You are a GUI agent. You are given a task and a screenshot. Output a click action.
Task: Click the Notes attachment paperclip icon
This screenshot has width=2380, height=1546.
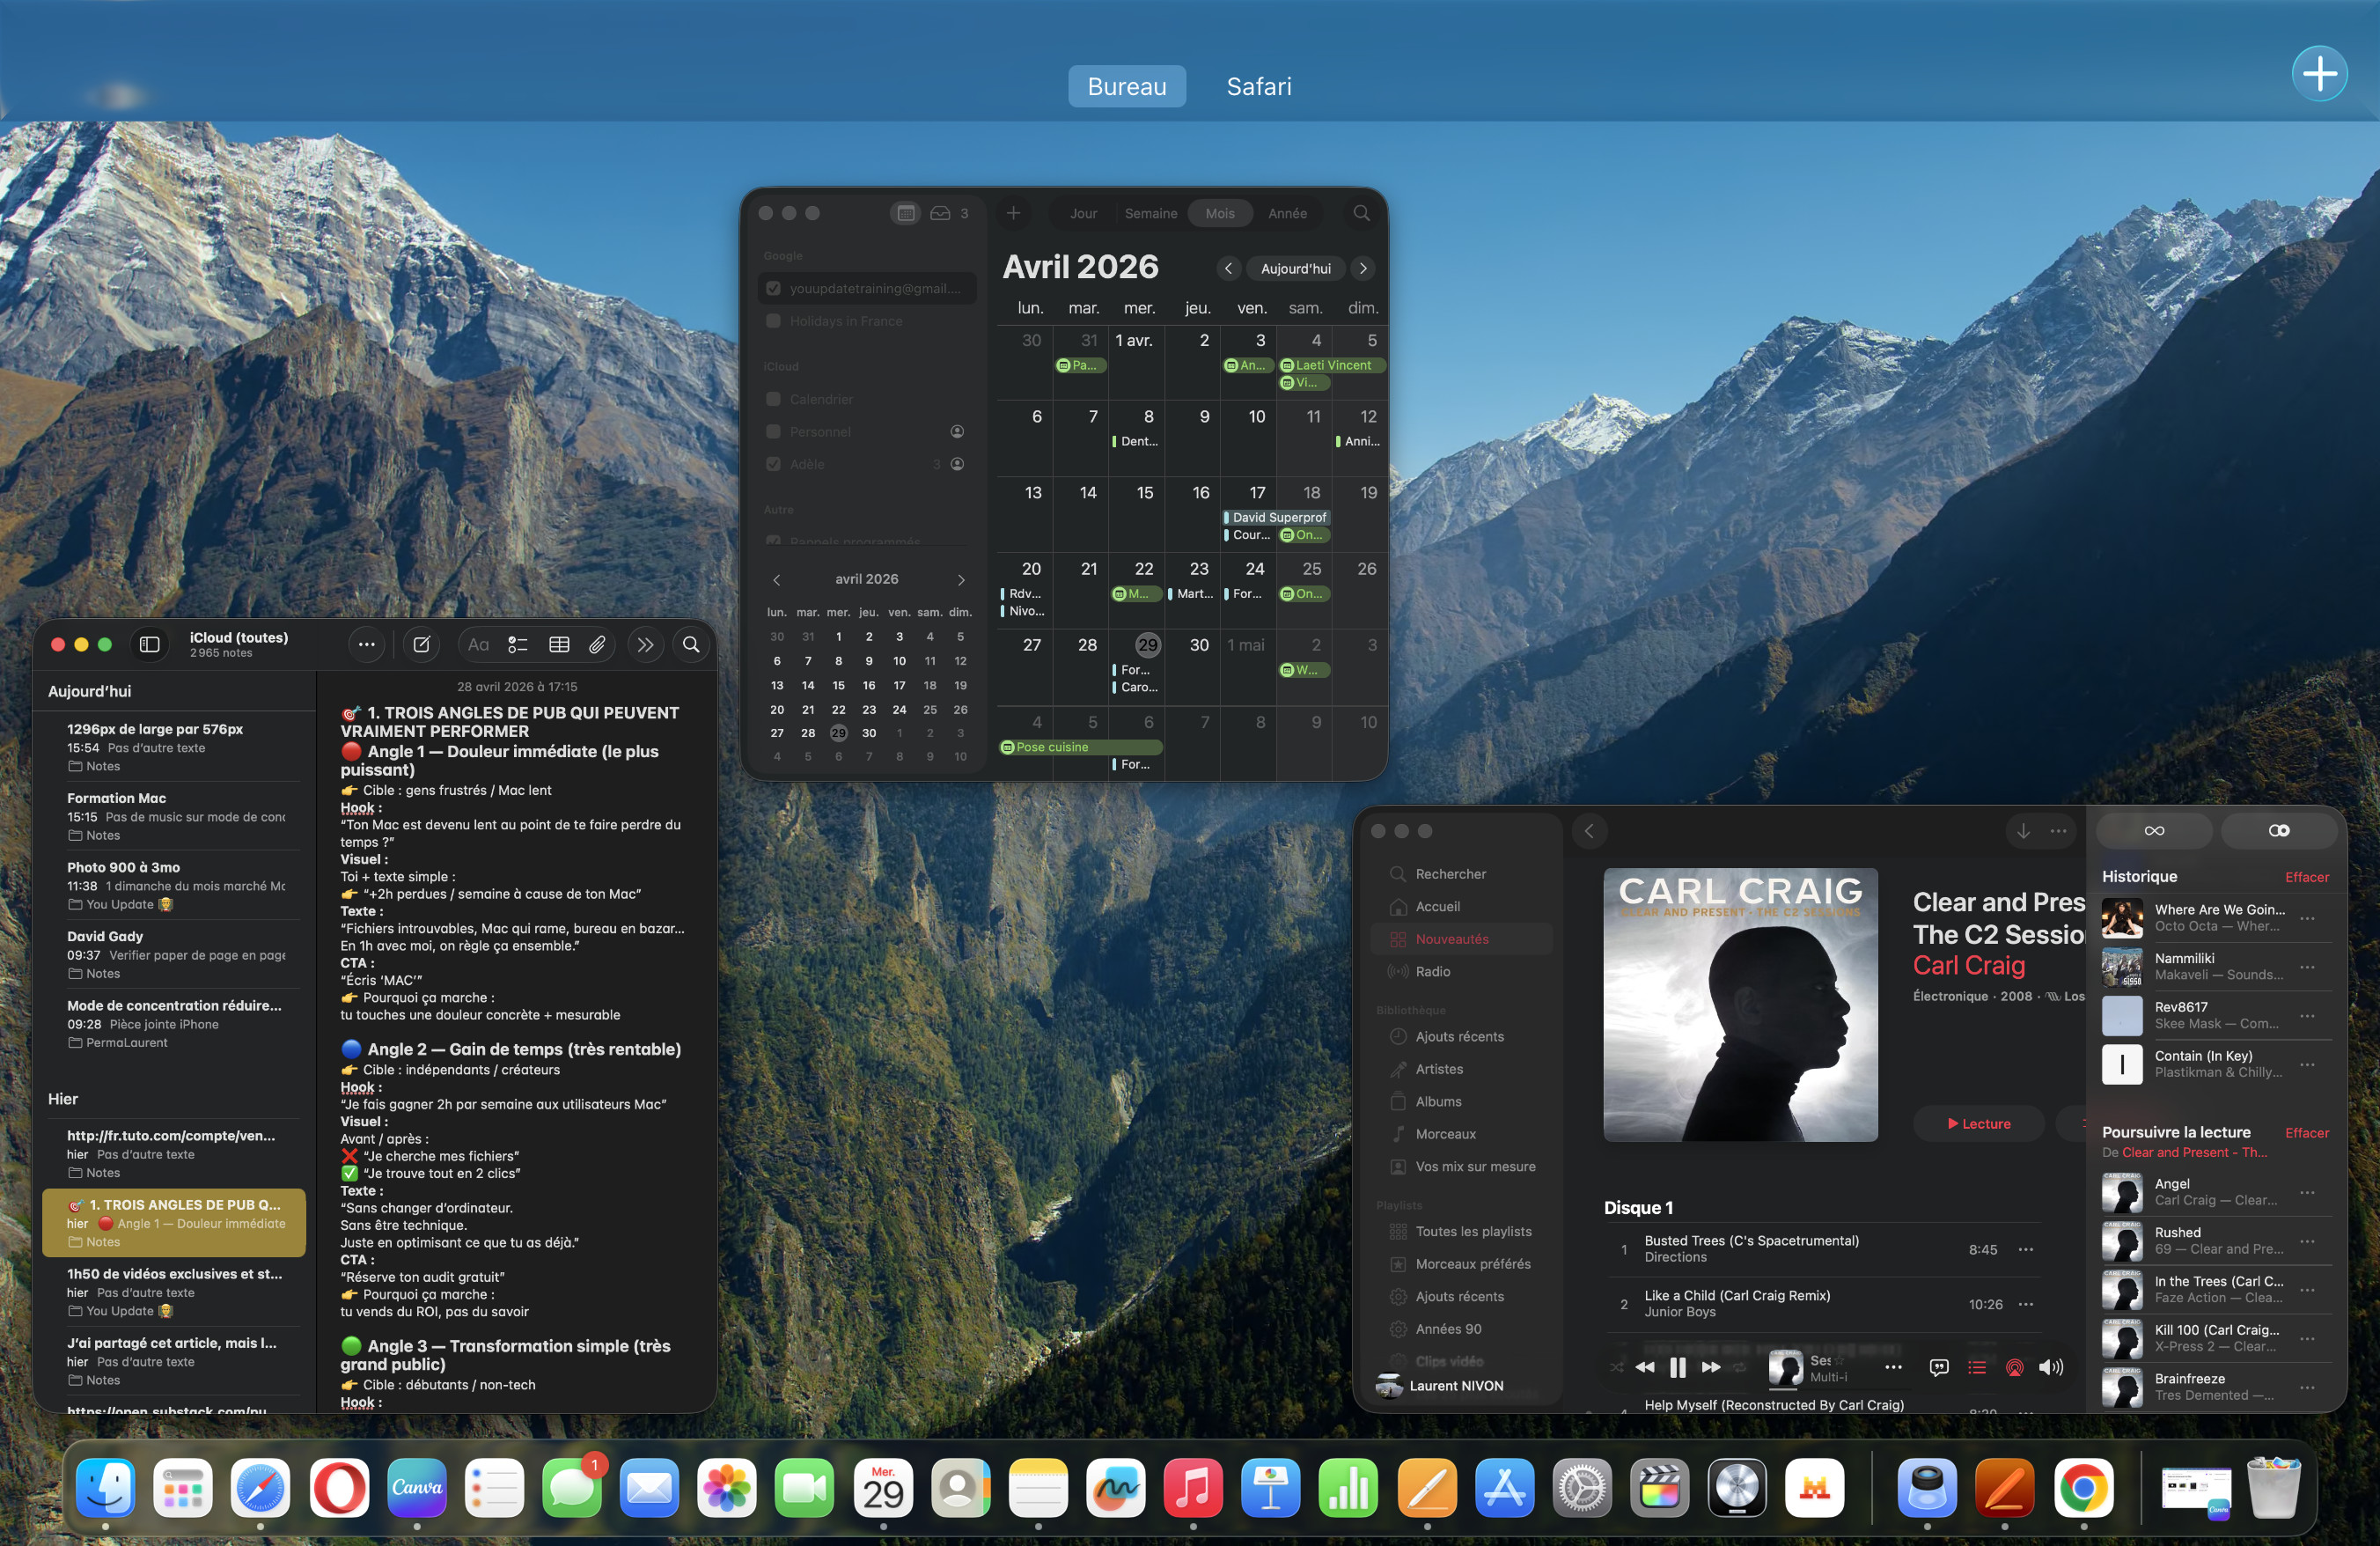click(597, 645)
